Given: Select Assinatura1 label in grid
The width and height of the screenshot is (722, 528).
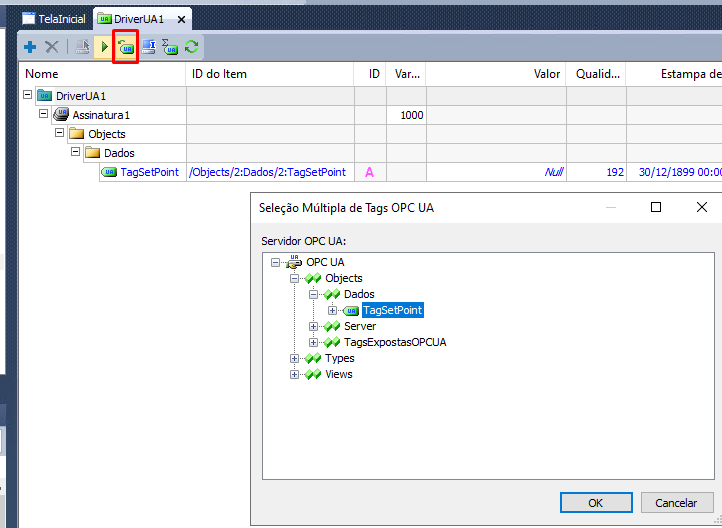Looking at the screenshot, I should (101, 115).
